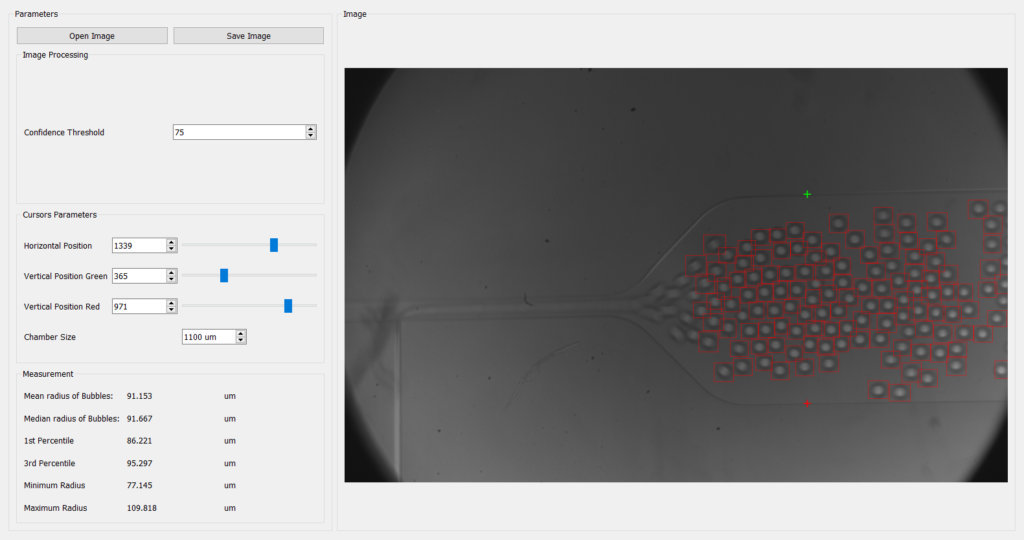Select Minimum Radius value 77.145
The width and height of the screenshot is (1024, 540).
(x=139, y=485)
